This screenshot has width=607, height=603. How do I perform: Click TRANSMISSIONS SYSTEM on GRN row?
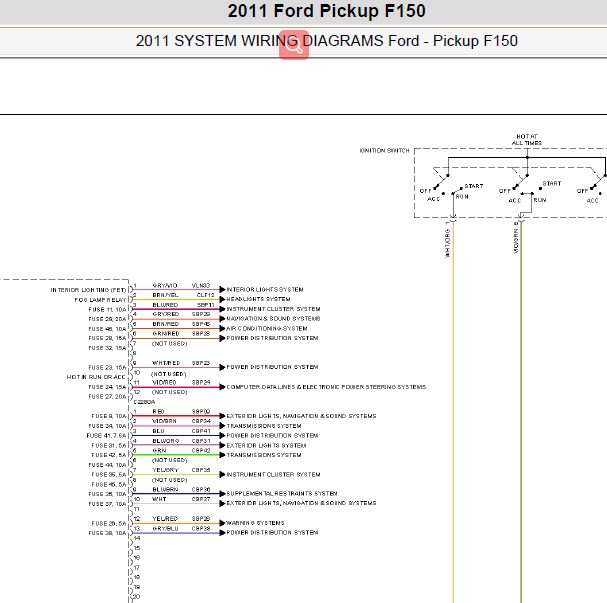[x=264, y=455]
